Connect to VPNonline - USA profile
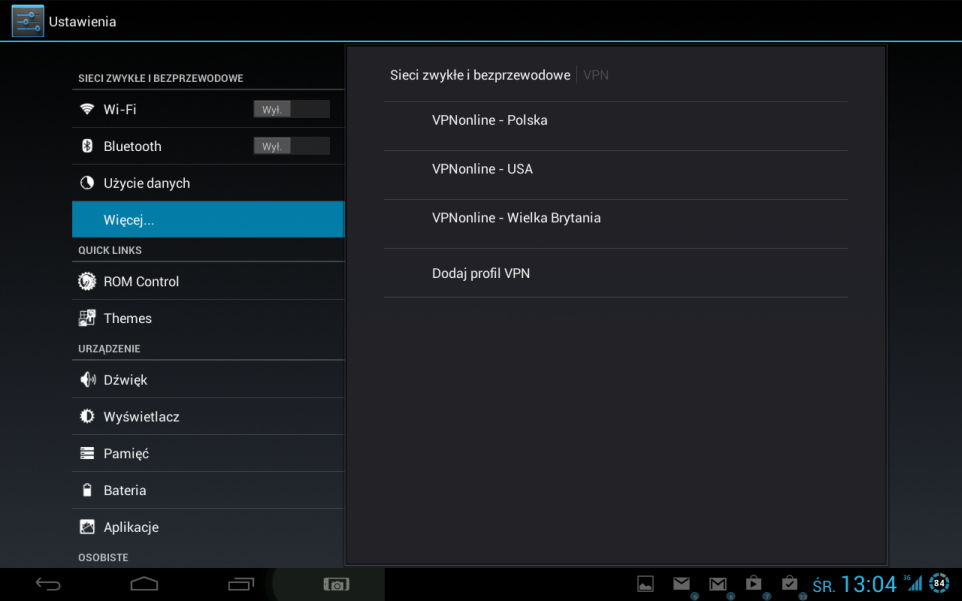This screenshot has width=962, height=601. pos(615,175)
